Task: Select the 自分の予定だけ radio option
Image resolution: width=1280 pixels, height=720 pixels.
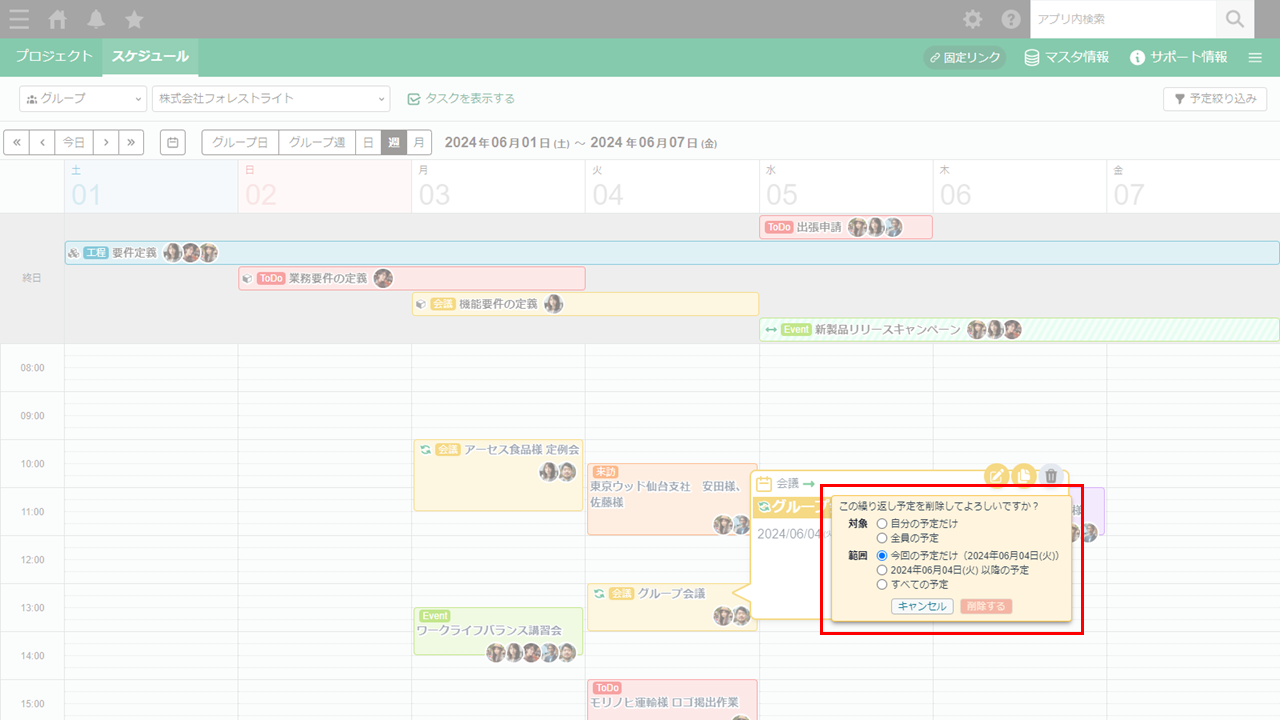Action: tap(882, 524)
